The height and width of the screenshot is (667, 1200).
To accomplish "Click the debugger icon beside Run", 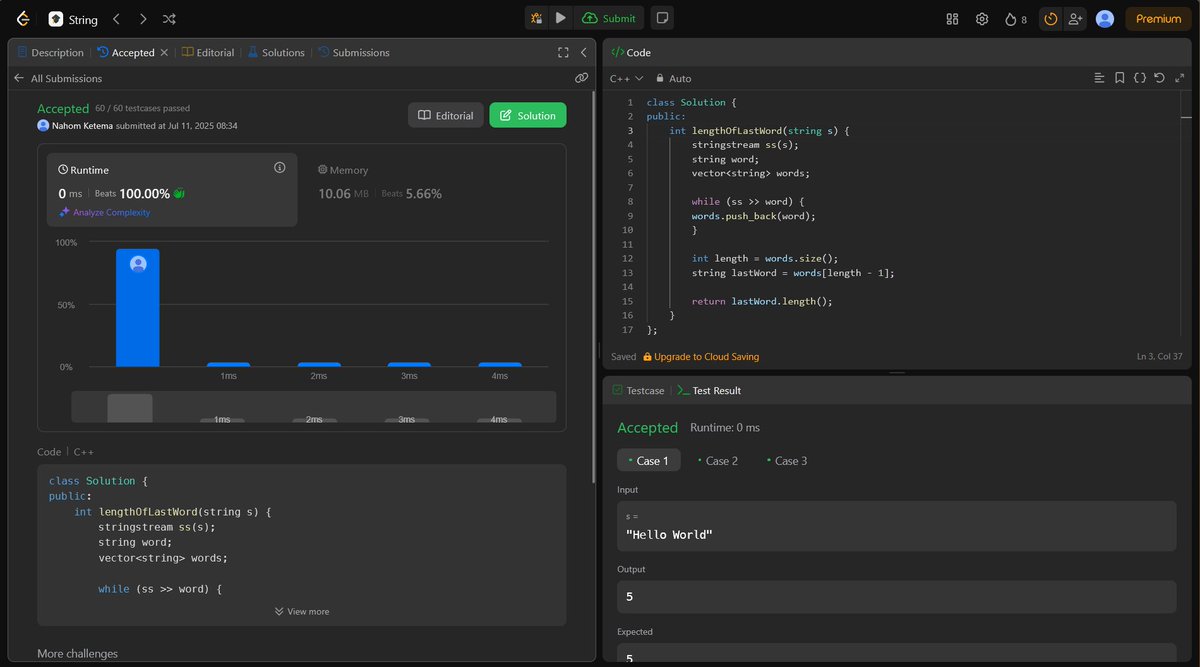I will (537, 18).
